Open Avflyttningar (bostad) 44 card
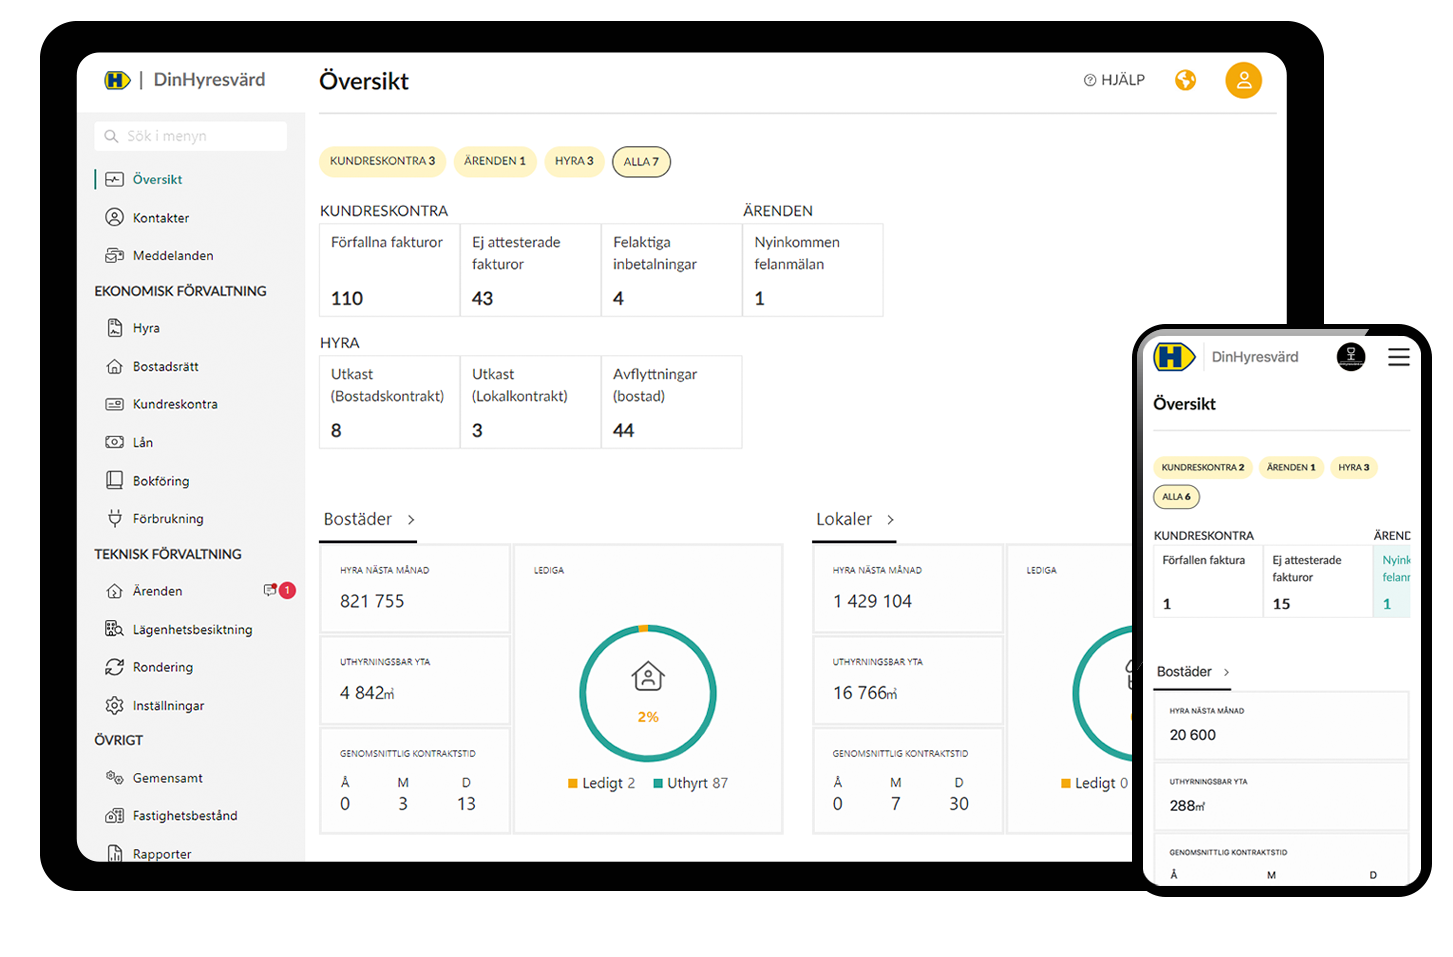 click(672, 402)
